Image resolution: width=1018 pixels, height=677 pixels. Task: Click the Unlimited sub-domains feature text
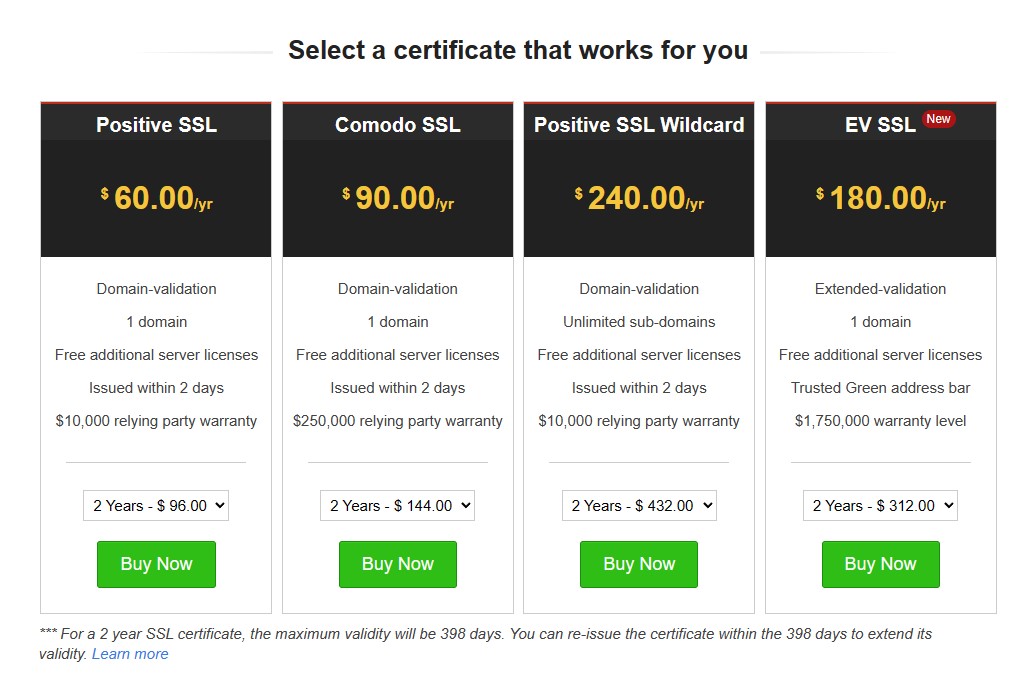click(x=638, y=321)
